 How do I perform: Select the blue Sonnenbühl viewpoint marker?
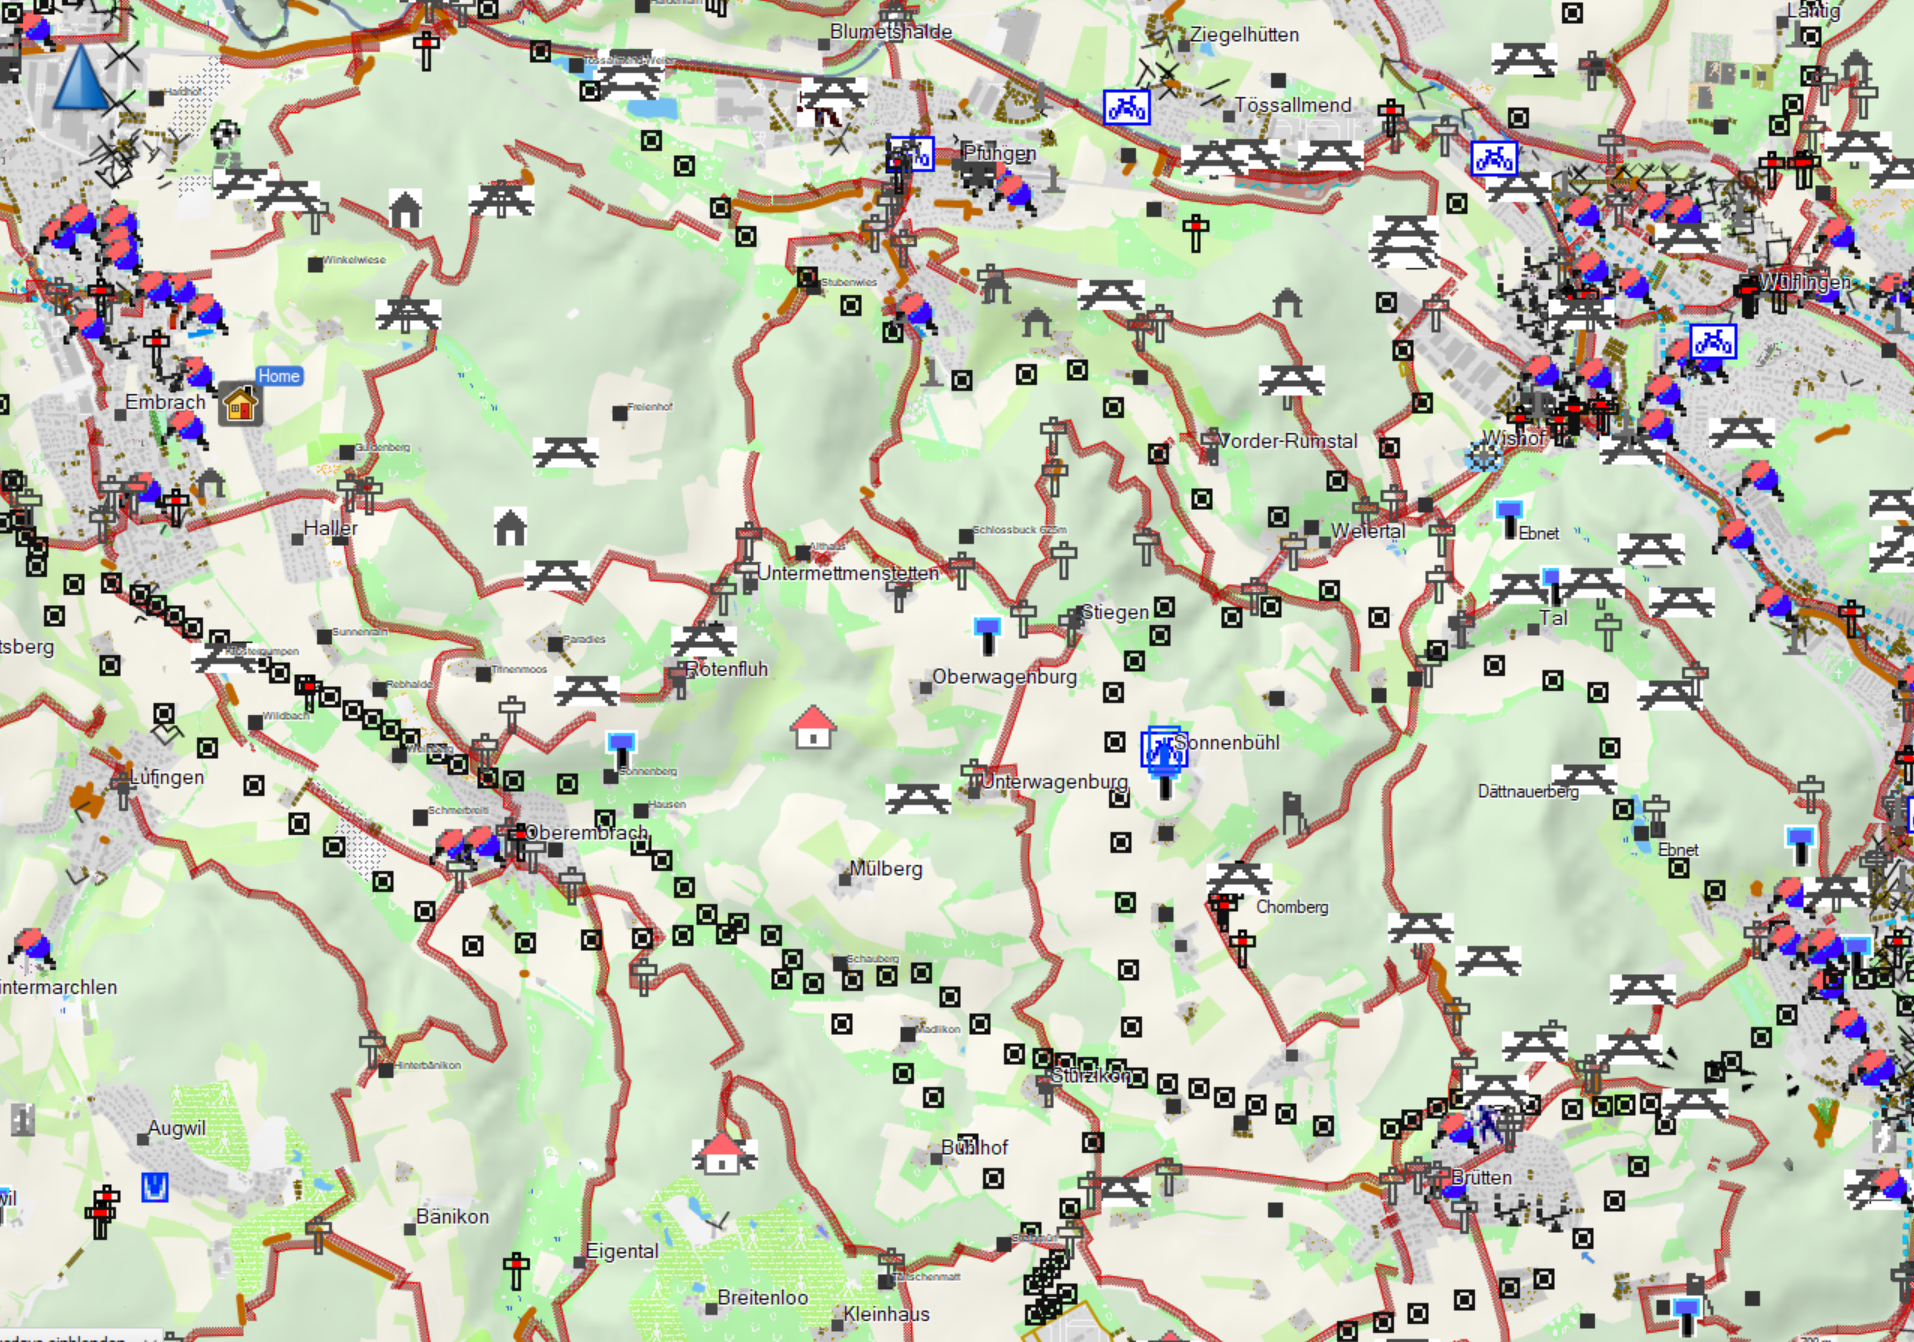[x=1164, y=750]
